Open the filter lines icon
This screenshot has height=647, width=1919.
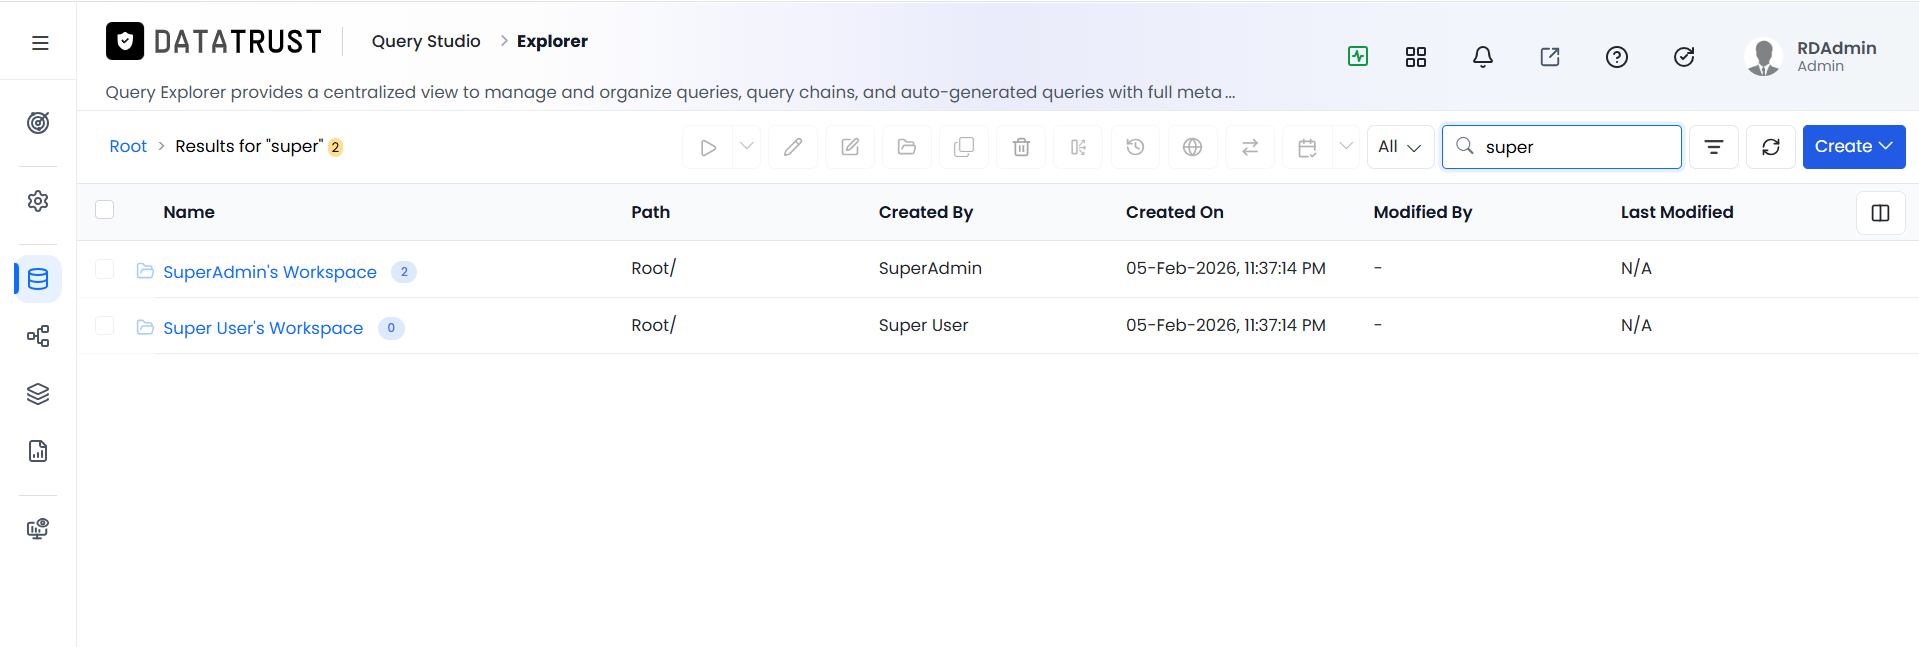1714,147
